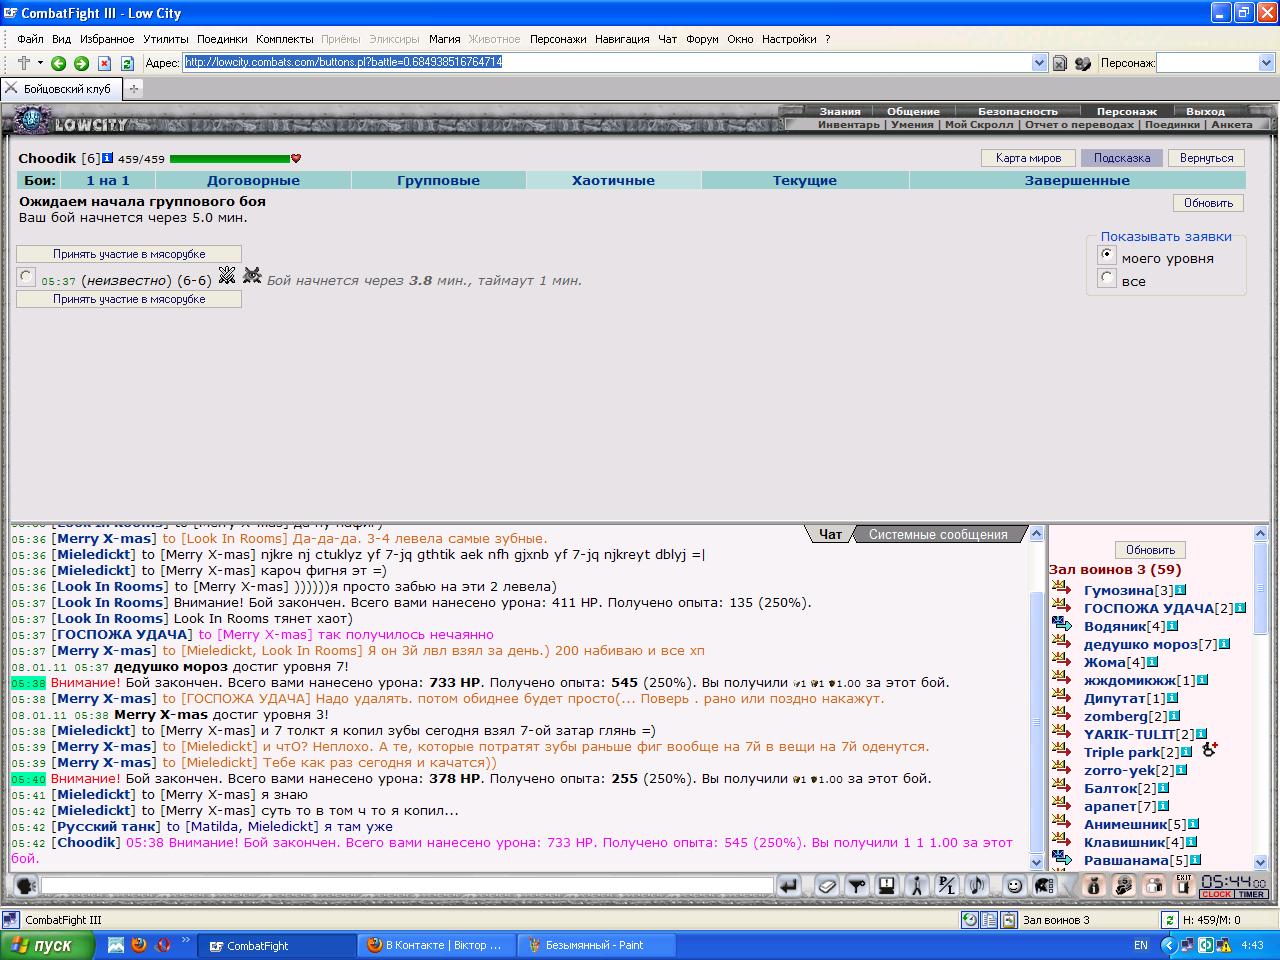1280x960 pixels.
Task: Click info icon next to Клавишник
Action: tap(1192, 843)
